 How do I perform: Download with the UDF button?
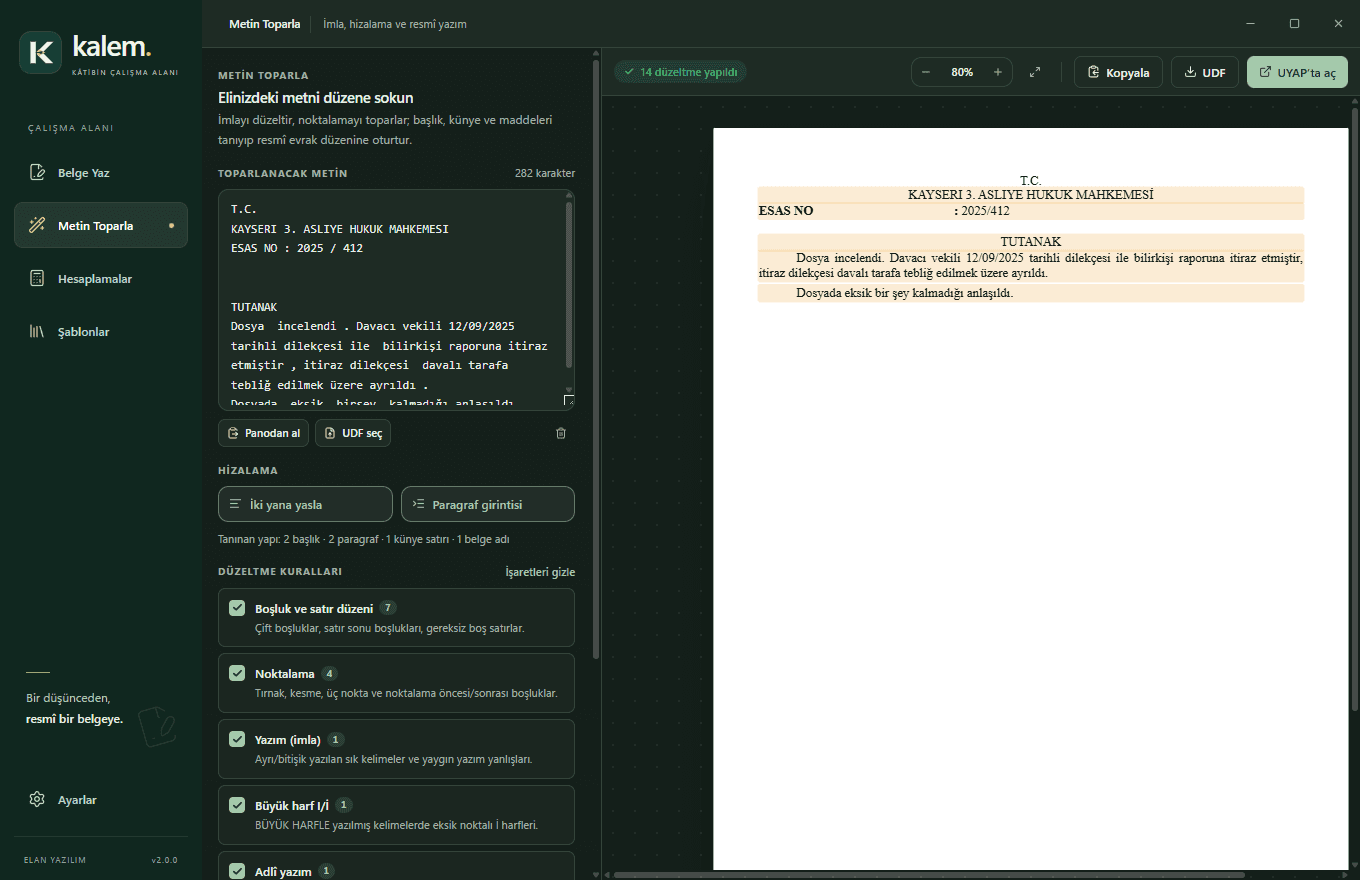pos(1205,72)
